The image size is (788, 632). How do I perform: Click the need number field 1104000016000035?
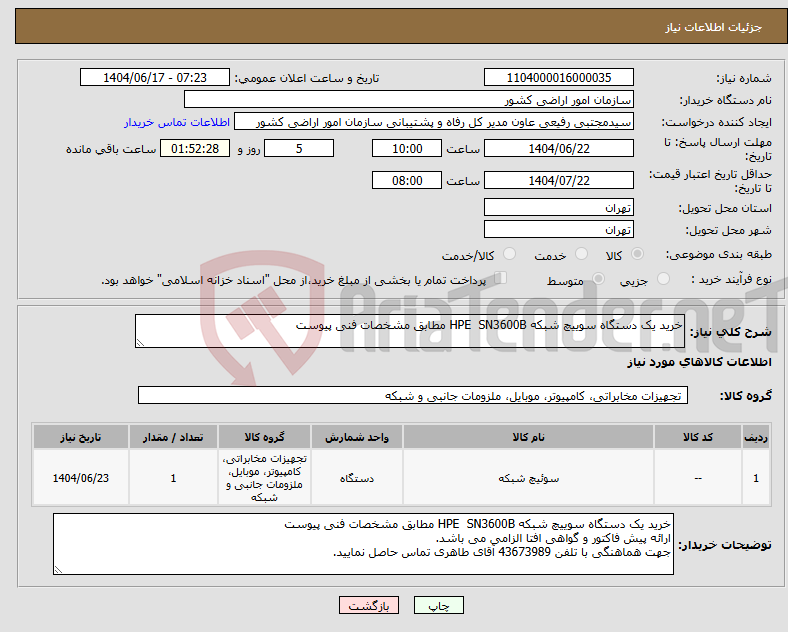(558, 77)
